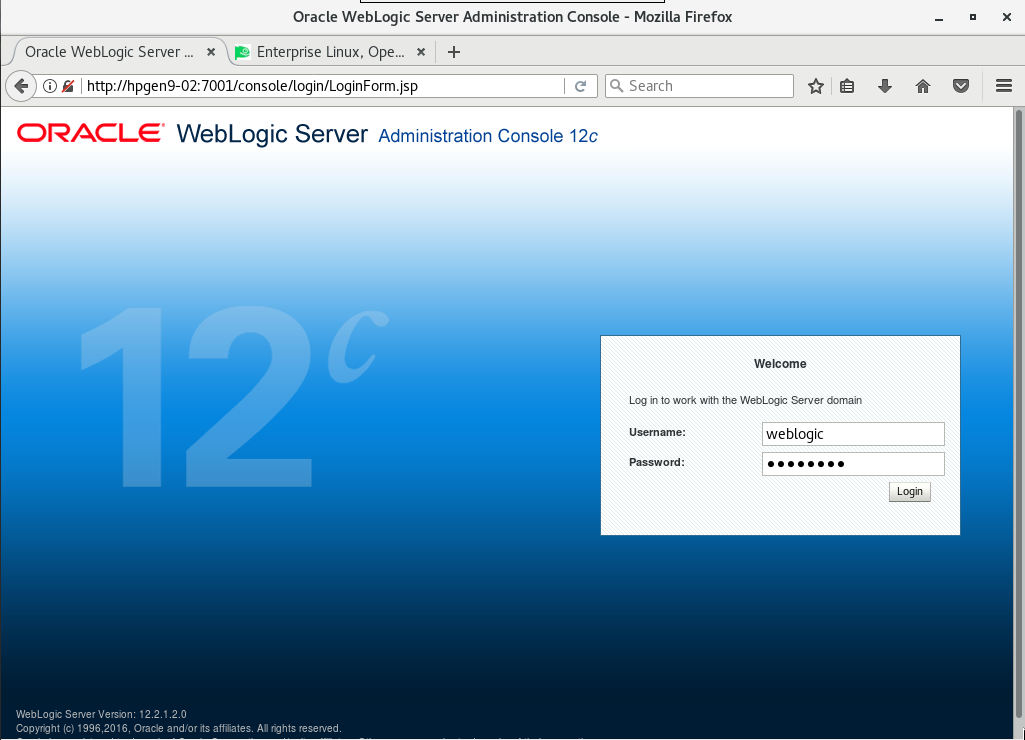The width and height of the screenshot is (1025, 740).
Task: Go to homepage using the home icon
Action: pyautogui.click(x=922, y=86)
